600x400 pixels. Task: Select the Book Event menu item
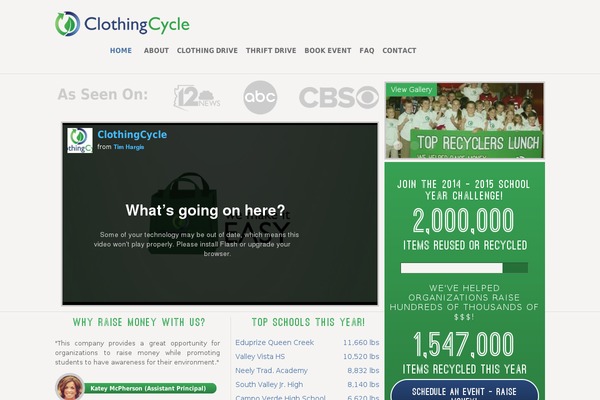pos(328,51)
